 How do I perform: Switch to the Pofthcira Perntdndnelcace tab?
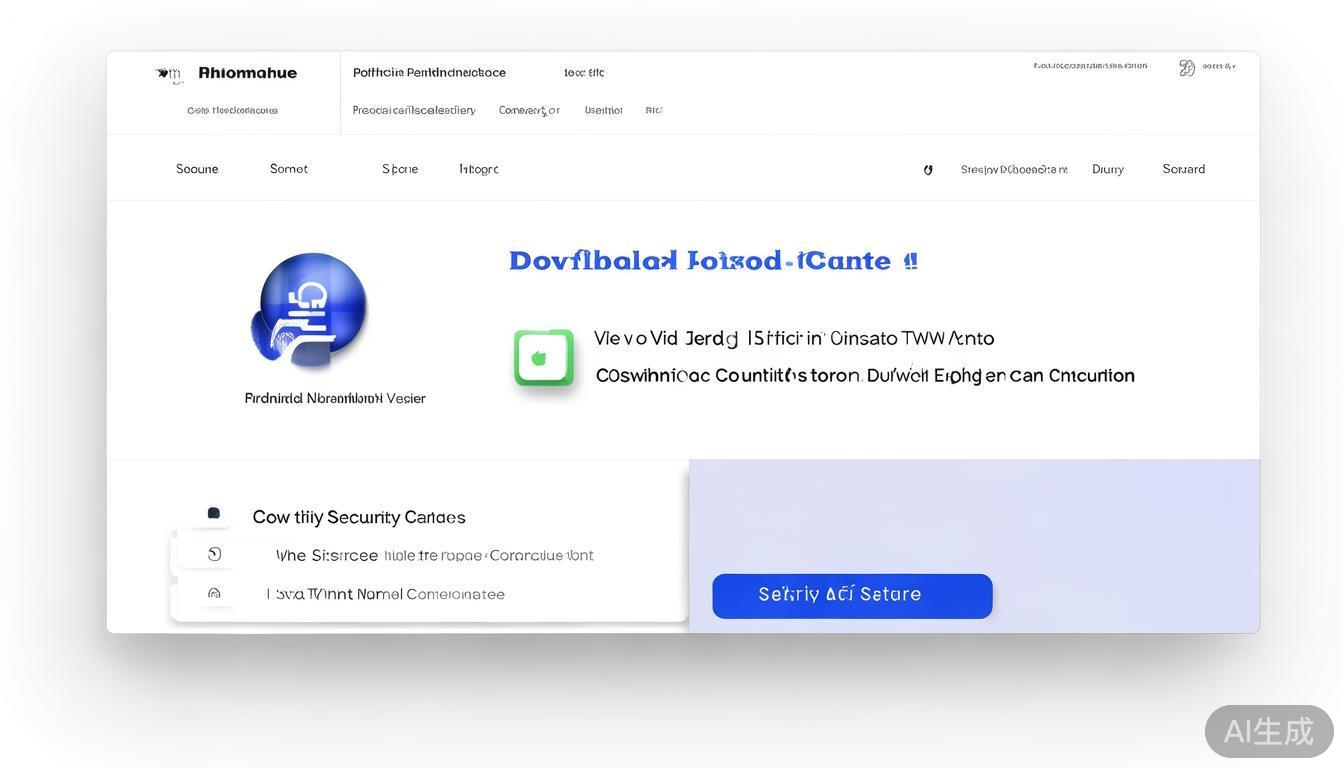point(429,73)
